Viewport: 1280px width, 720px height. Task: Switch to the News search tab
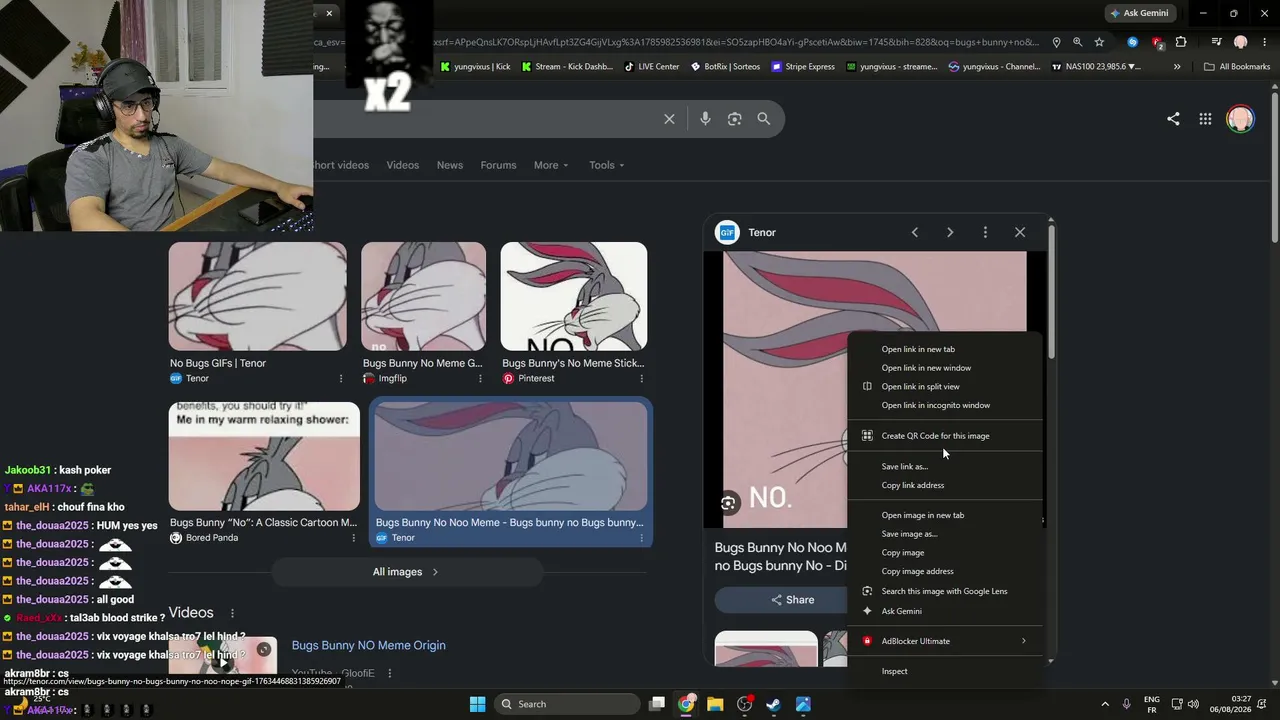coord(450,165)
